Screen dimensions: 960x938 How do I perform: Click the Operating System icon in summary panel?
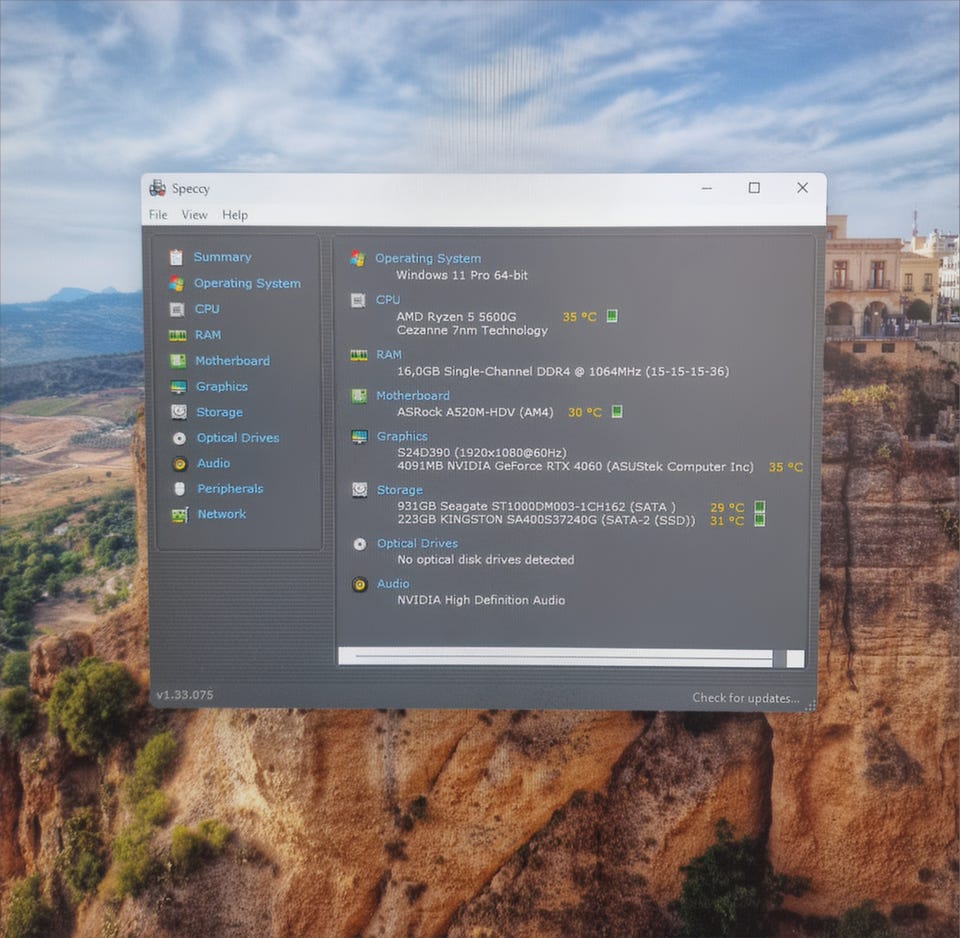(358, 258)
